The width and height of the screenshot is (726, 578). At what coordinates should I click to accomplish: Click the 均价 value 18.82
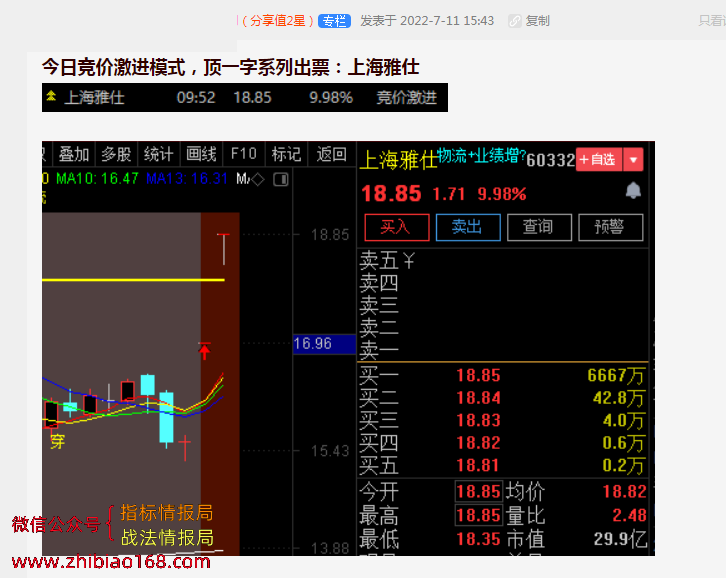click(x=624, y=491)
